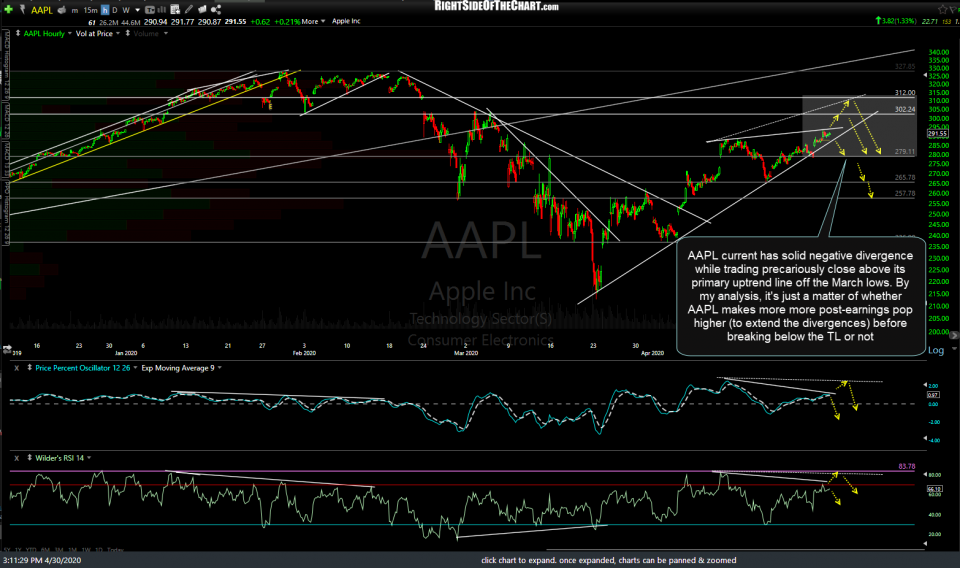Click the 'click chart to expand' status message
This screenshot has height=568, width=960.
coord(609,560)
